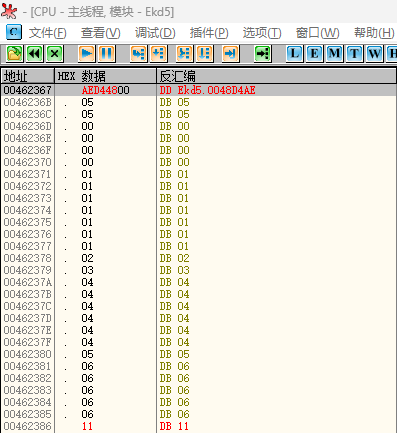
Task: Click the Trace into icon
Action: click(184, 53)
